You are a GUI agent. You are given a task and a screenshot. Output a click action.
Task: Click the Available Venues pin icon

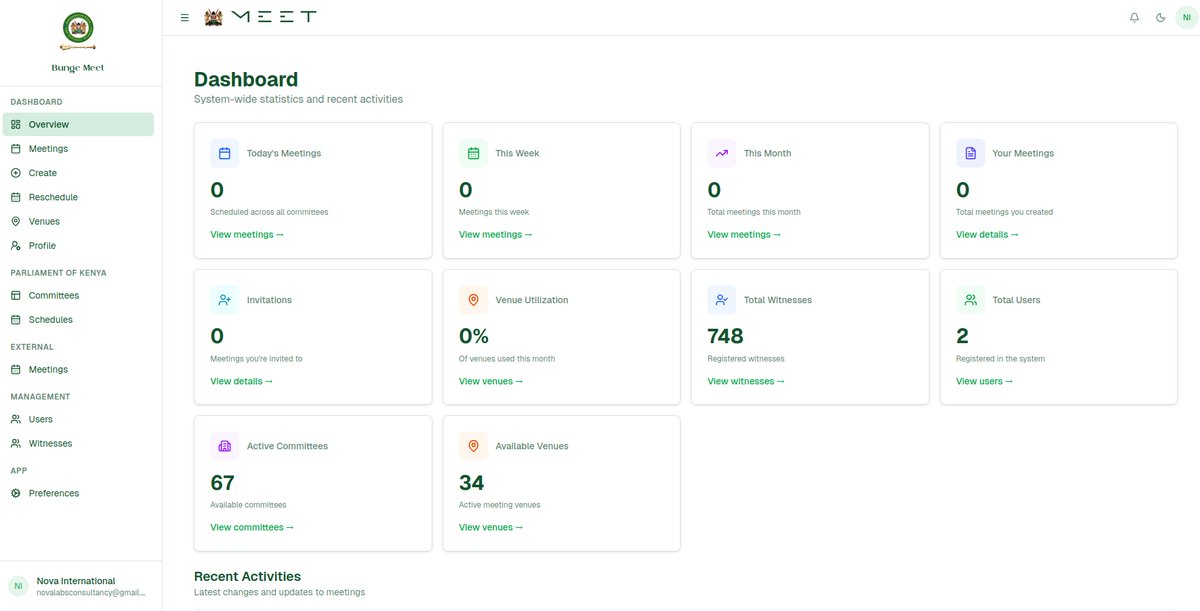[473, 446]
